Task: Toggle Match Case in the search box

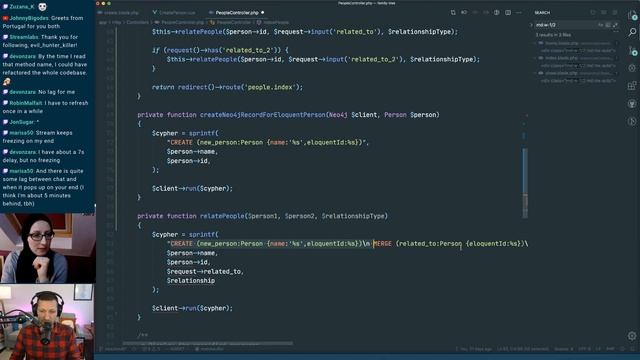Action: [x=600, y=25]
